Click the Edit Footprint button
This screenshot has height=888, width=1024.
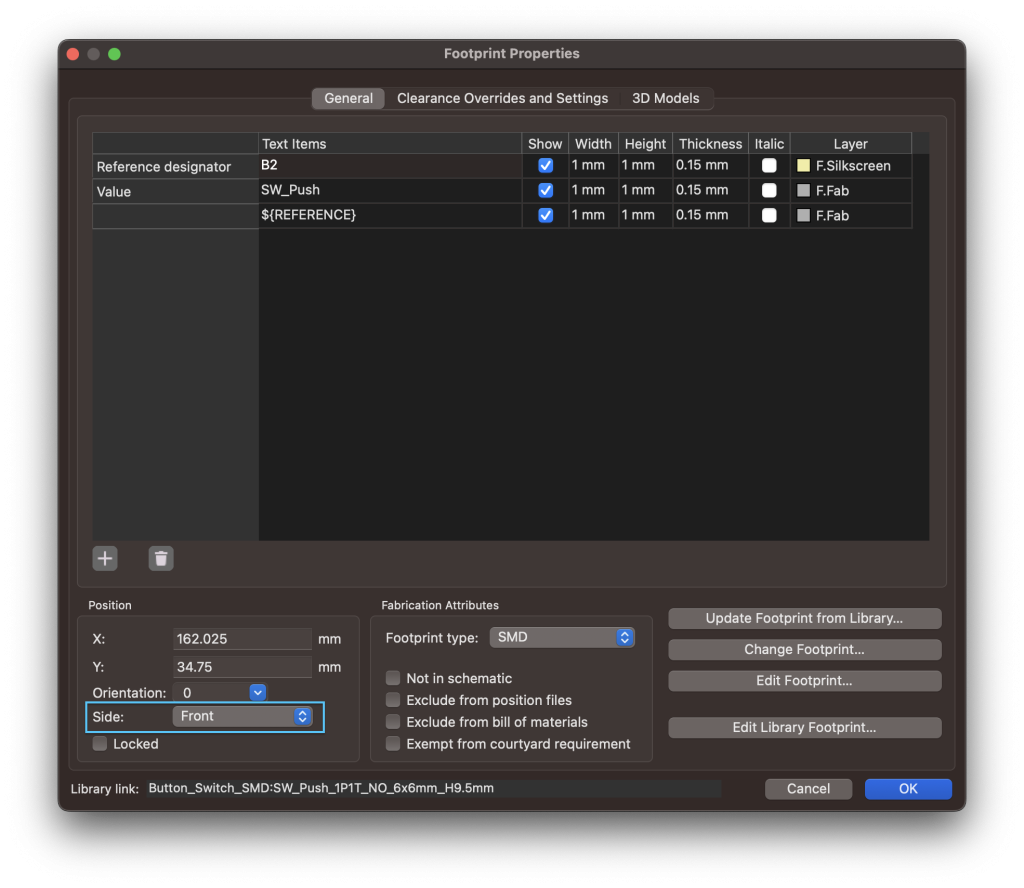click(805, 681)
